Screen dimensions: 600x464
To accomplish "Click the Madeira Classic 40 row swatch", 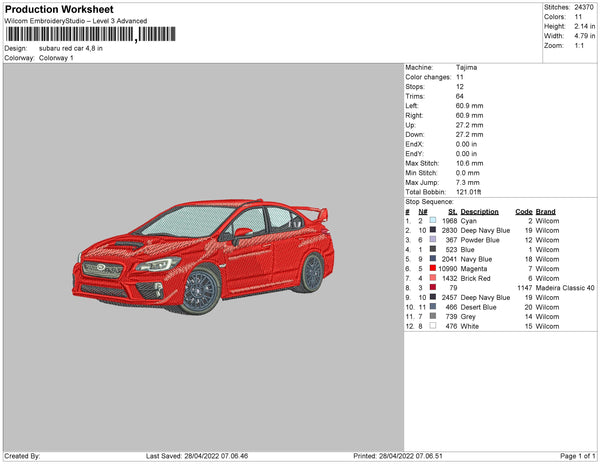I will (x=433, y=287).
